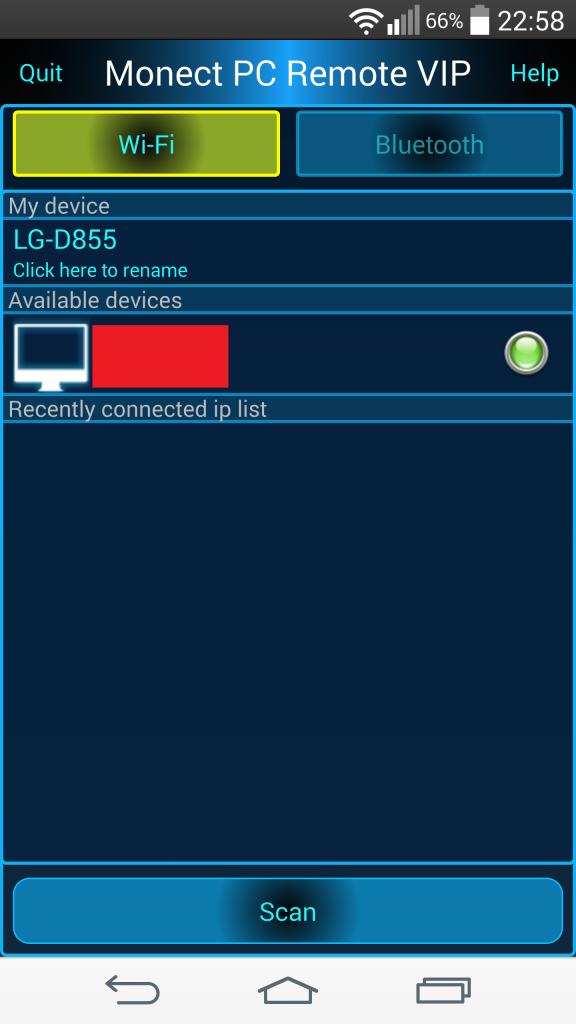Tap the Wi-Fi signal status icon

[366, 22]
